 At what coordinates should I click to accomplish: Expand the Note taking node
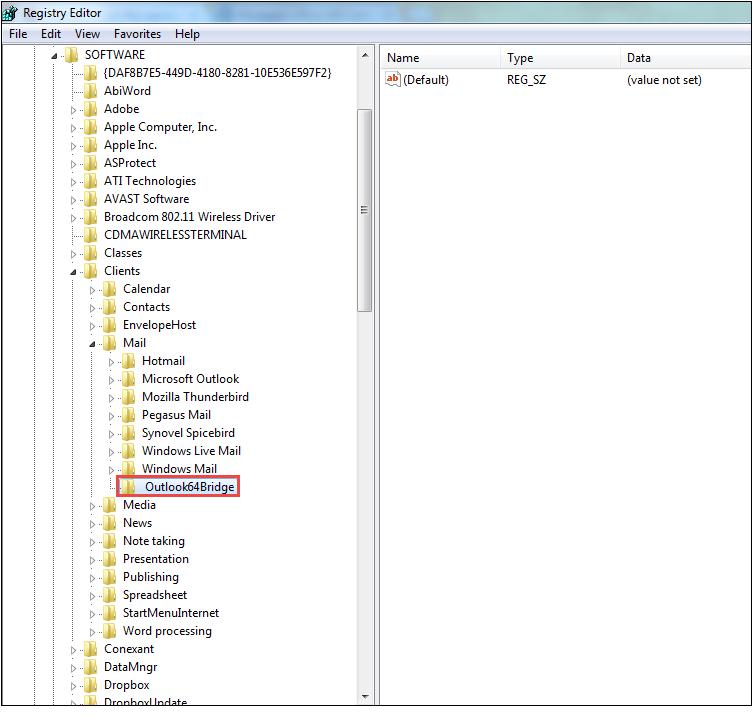tap(92, 542)
